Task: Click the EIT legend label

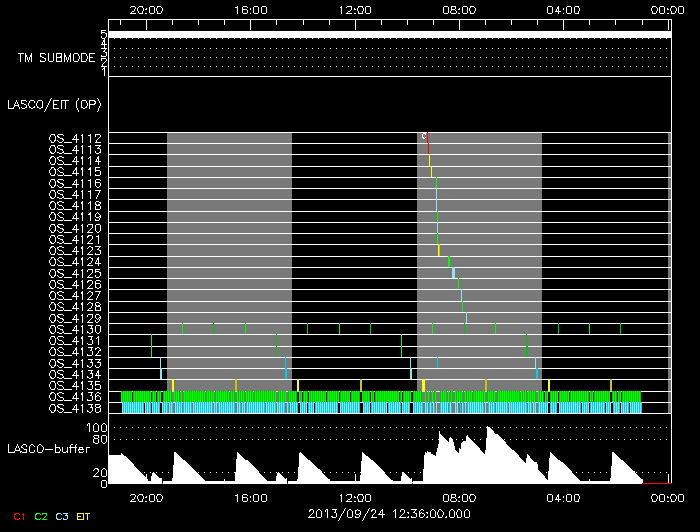Action: click(x=84, y=516)
